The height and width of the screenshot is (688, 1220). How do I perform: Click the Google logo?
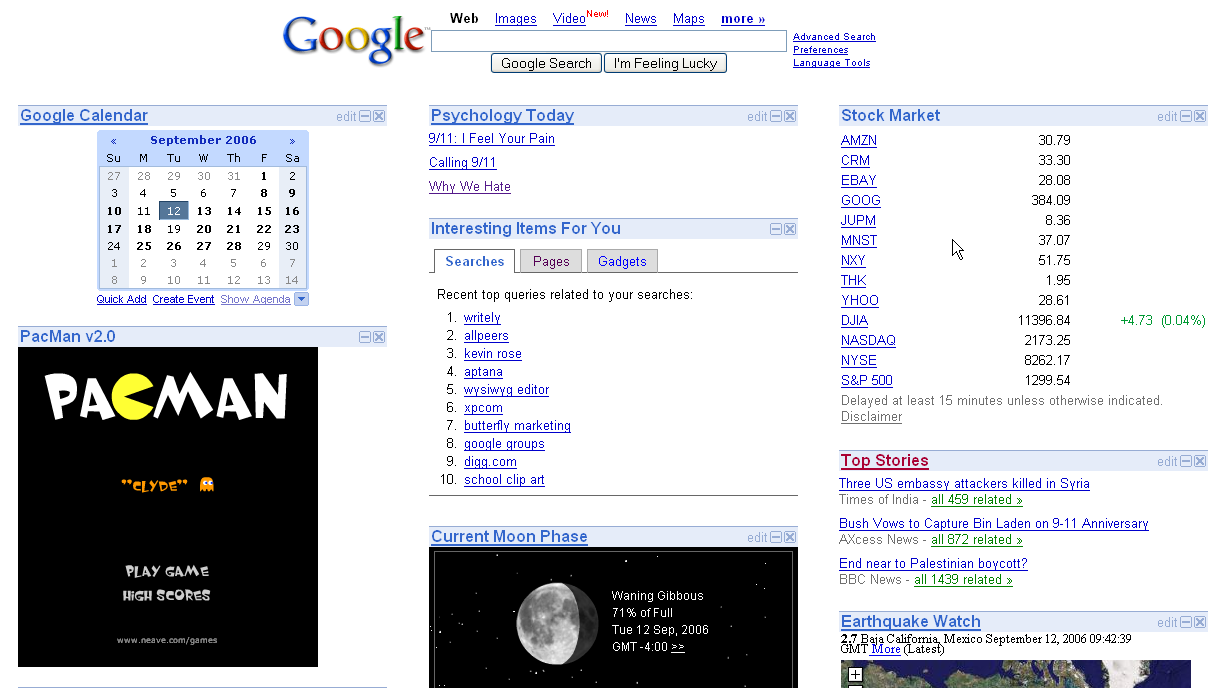click(355, 39)
